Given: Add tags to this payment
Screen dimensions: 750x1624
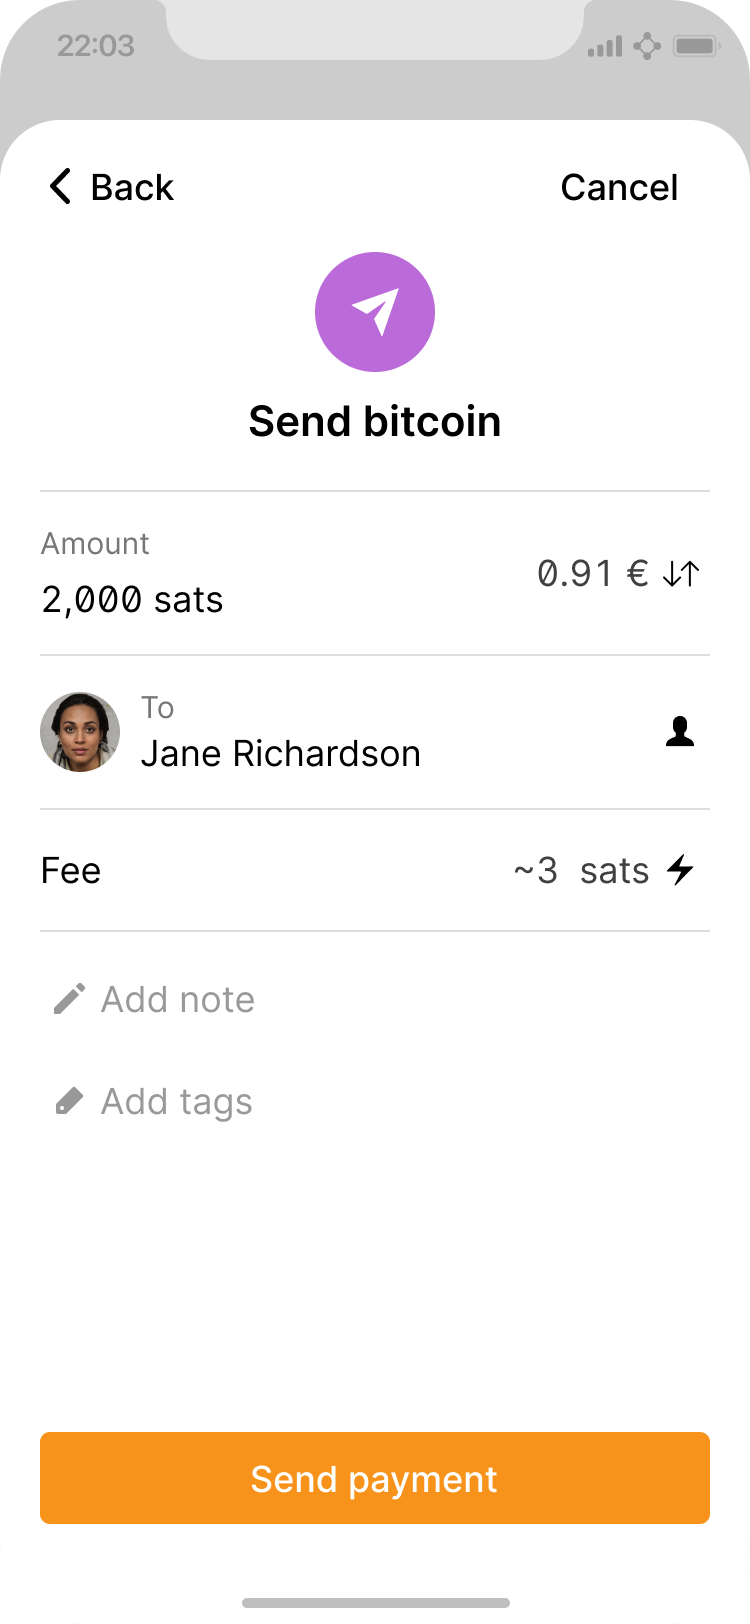Looking at the screenshot, I should [x=177, y=1101].
